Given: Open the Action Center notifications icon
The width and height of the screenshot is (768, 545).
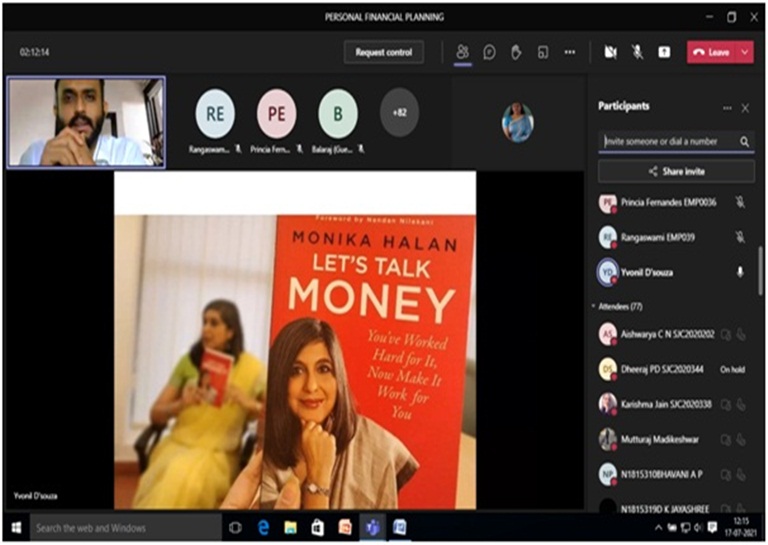Looking at the screenshot, I should click(x=712, y=527).
